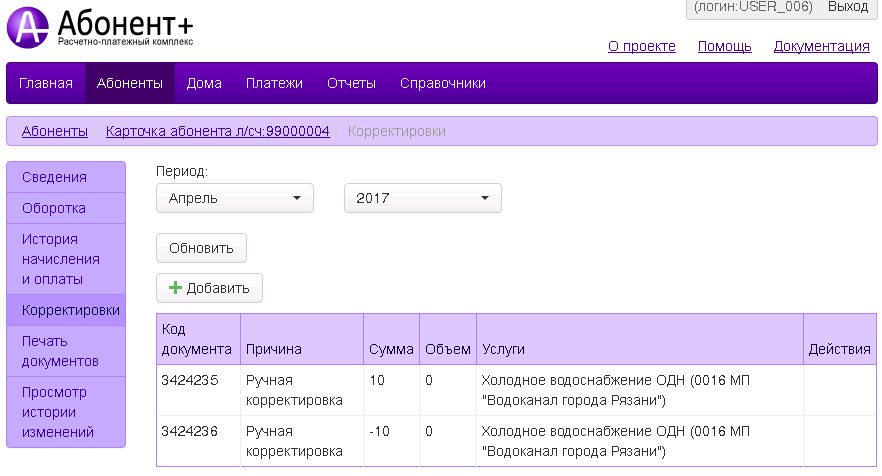Open the О проекте link
The width and height of the screenshot is (882, 476).
pyautogui.click(x=641, y=46)
